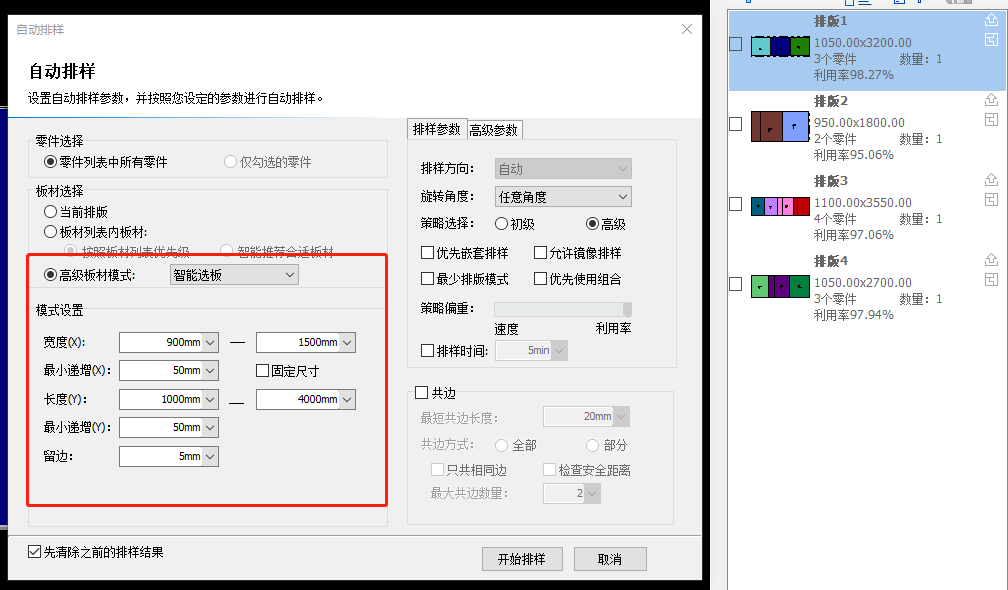Expand the 智能选板 mode dropdown
This screenshot has height=590, width=1008.
click(x=234, y=275)
